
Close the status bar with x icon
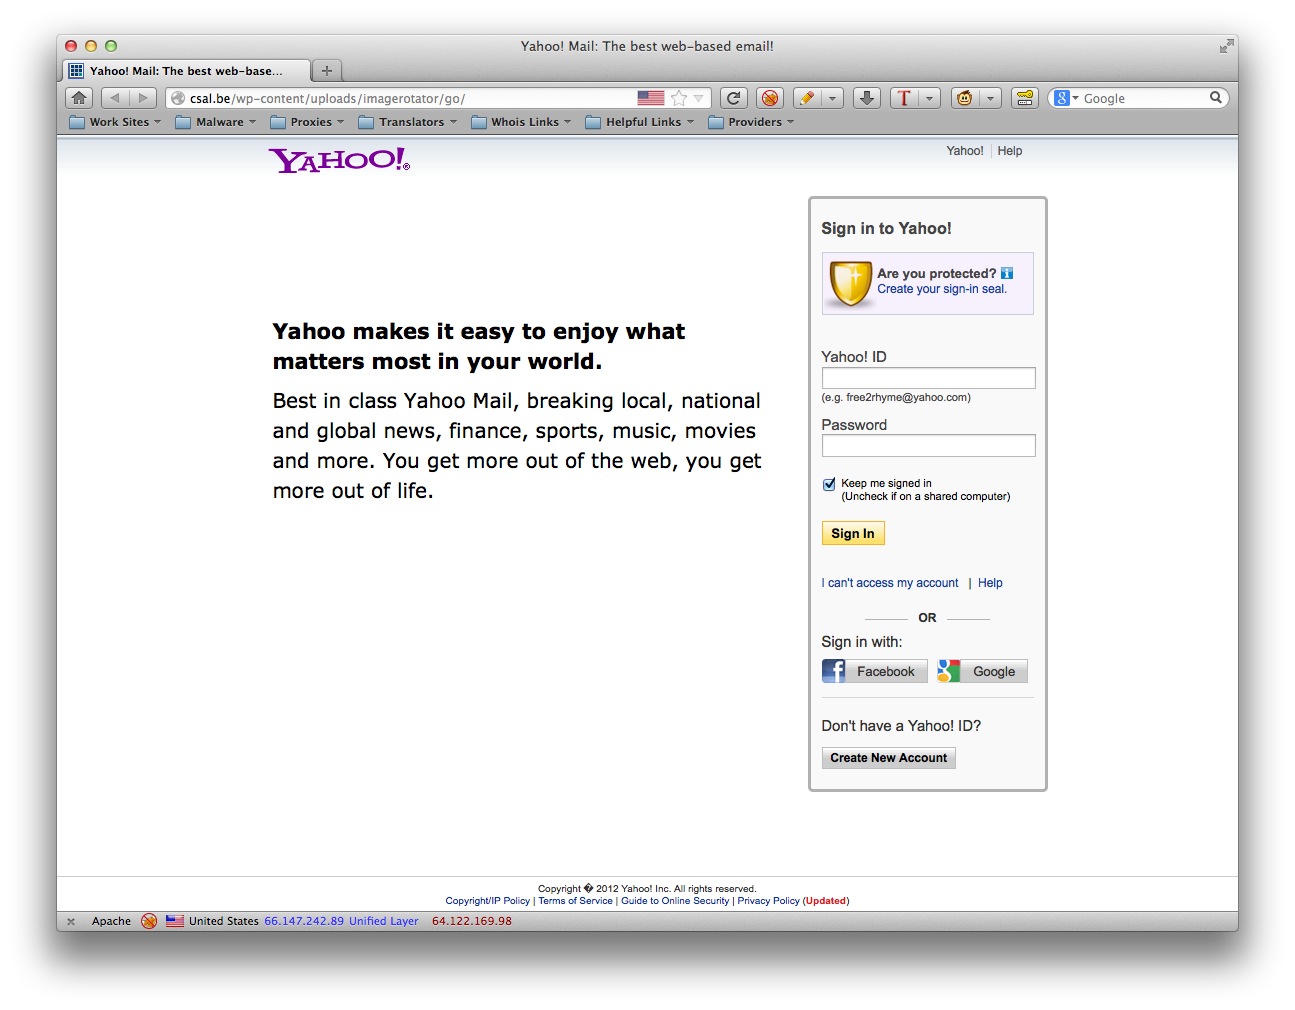click(71, 922)
